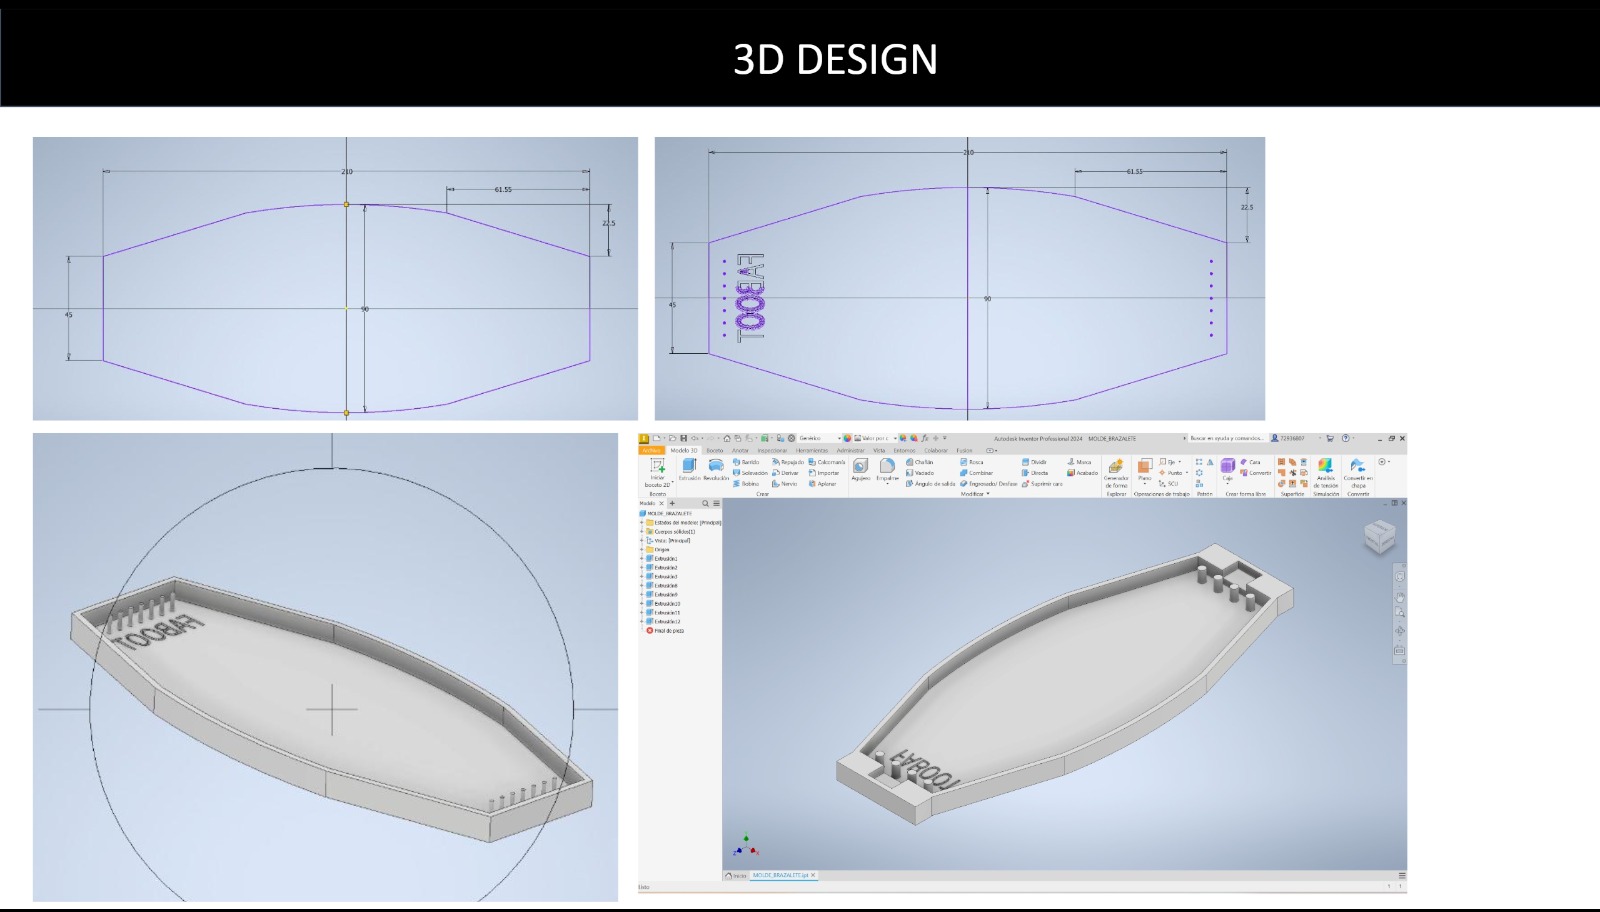Open the Modelo browser hamburger menu
The width and height of the screenshot is (1600, 912).
click(x=717, y=503)
